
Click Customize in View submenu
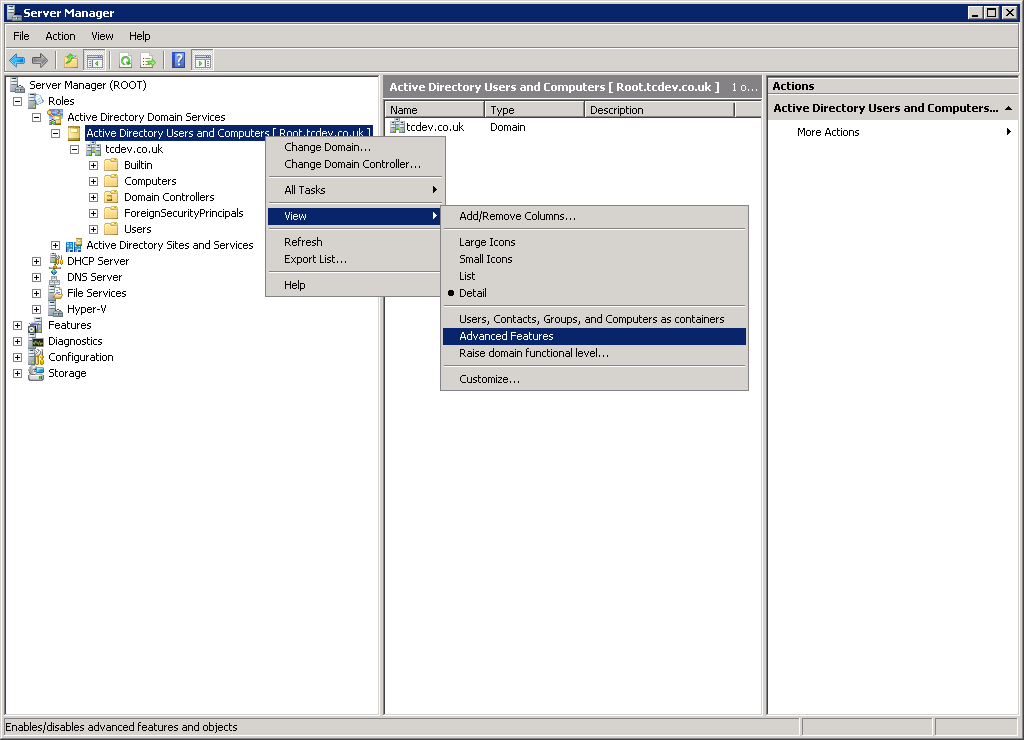pos(594,379)
